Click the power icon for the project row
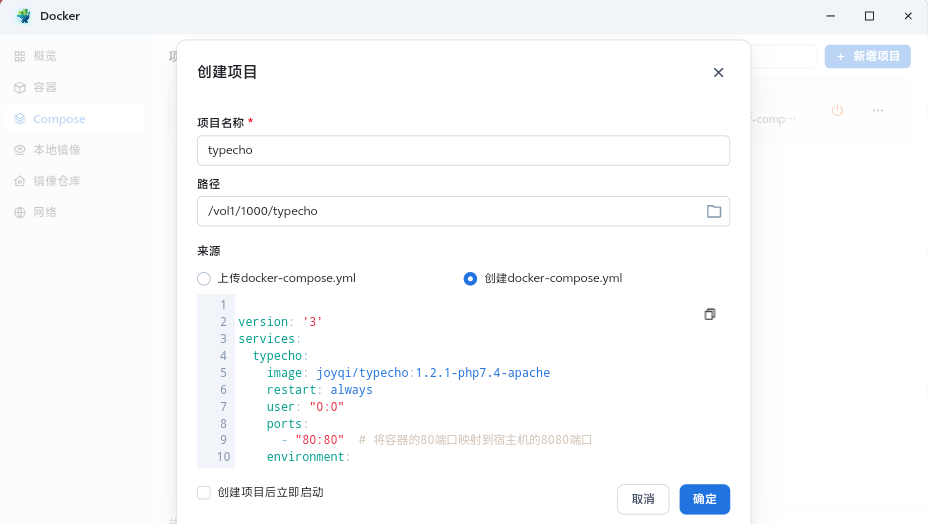 tap(838, 110)
